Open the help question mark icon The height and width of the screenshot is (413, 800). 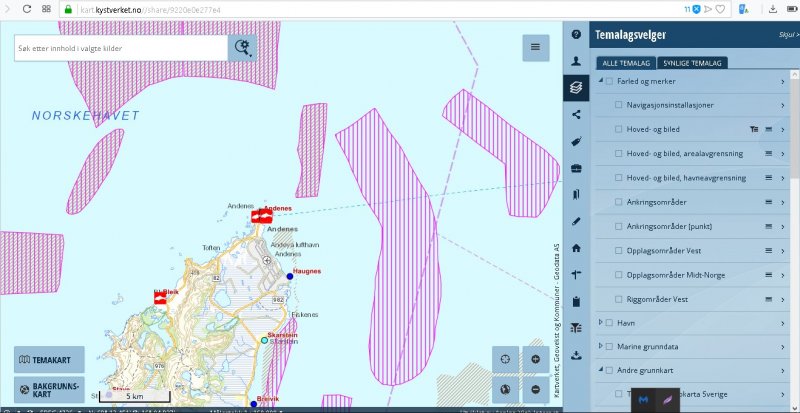pyautogui.click(x=576, y=34)
